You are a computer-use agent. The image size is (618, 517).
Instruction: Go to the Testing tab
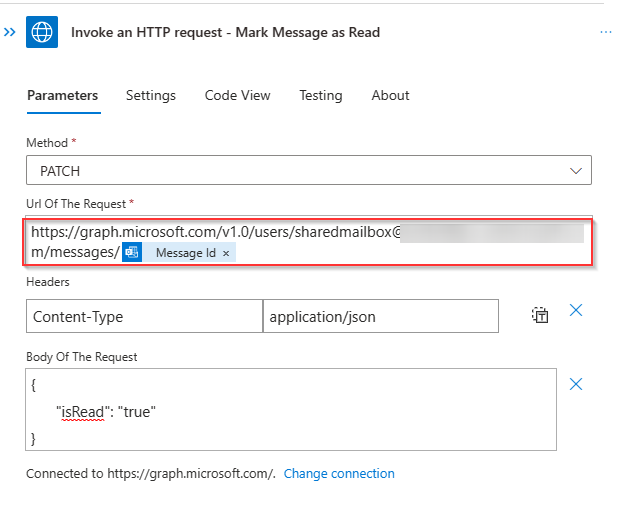[321, 95]
